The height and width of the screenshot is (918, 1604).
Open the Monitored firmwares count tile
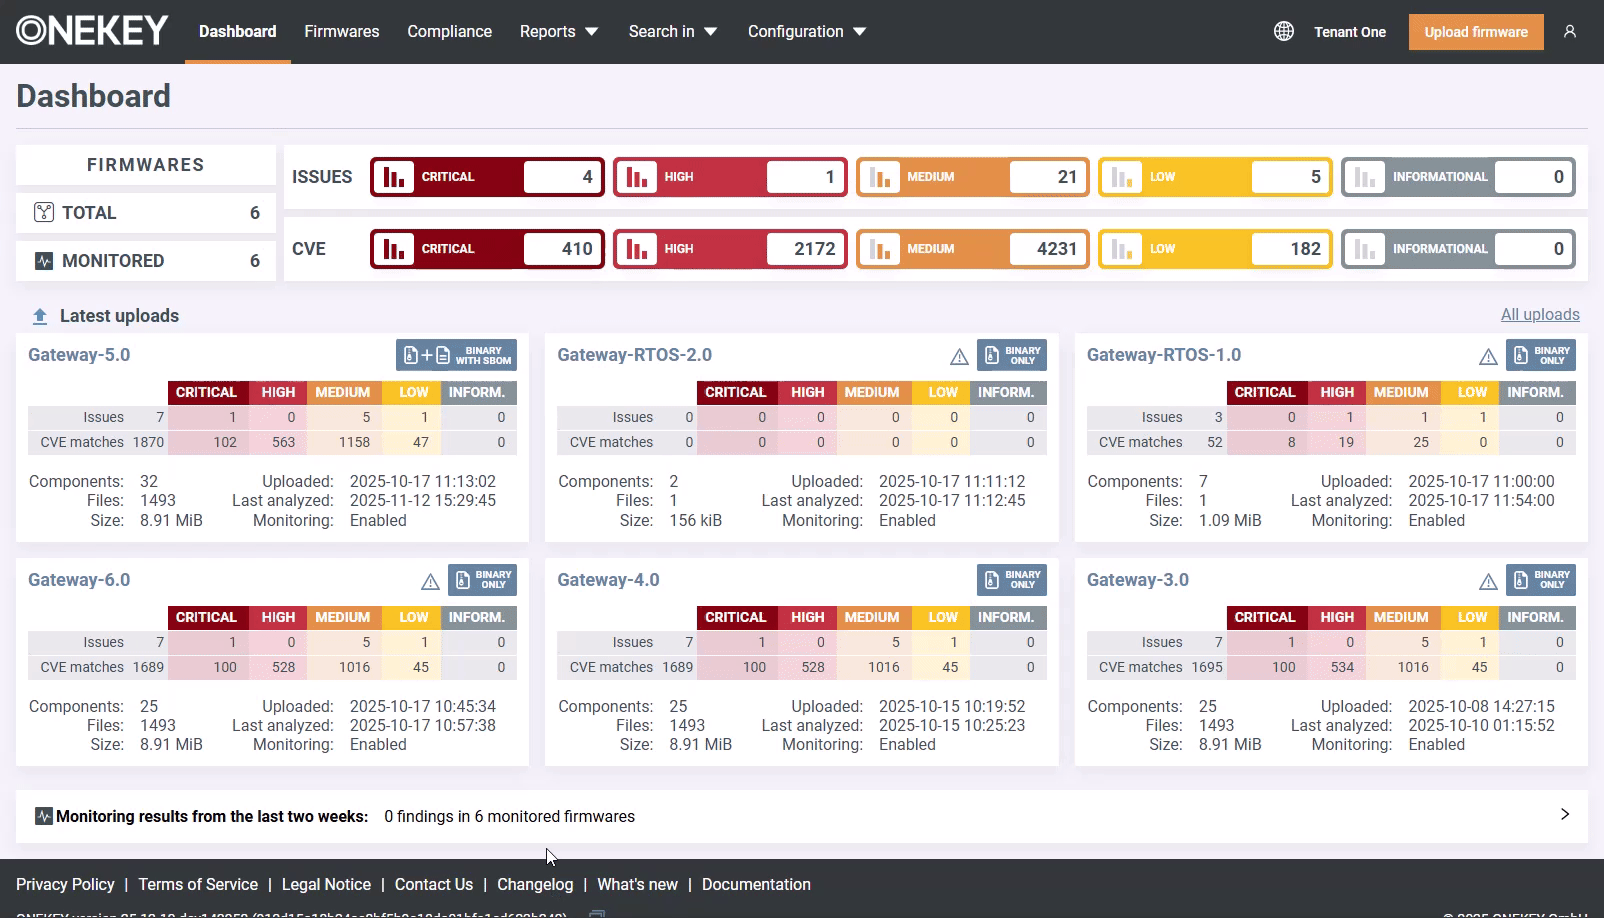click(146, 261)
